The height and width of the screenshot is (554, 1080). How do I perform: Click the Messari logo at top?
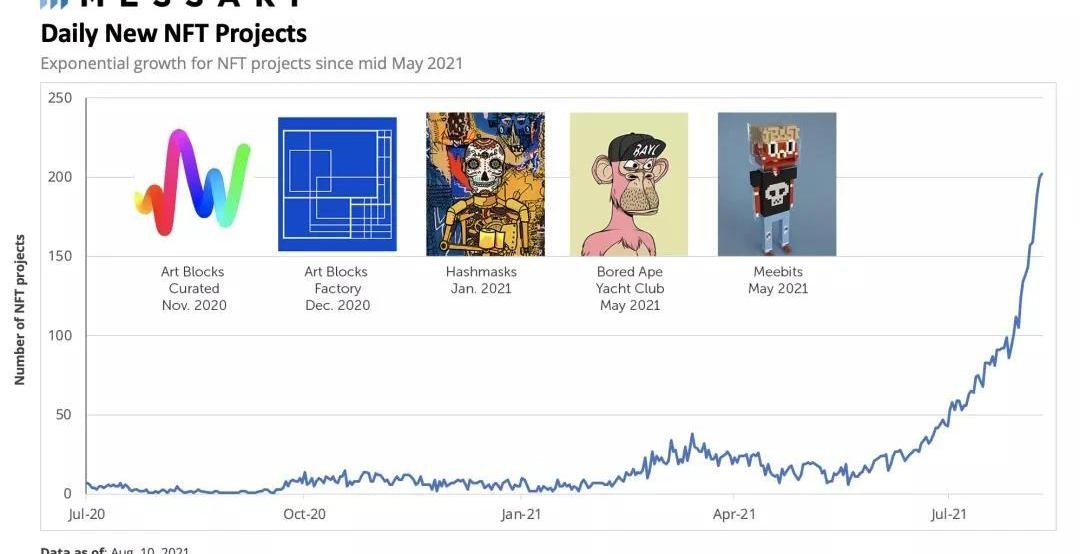pyautogui.click(x=170, y=4)
